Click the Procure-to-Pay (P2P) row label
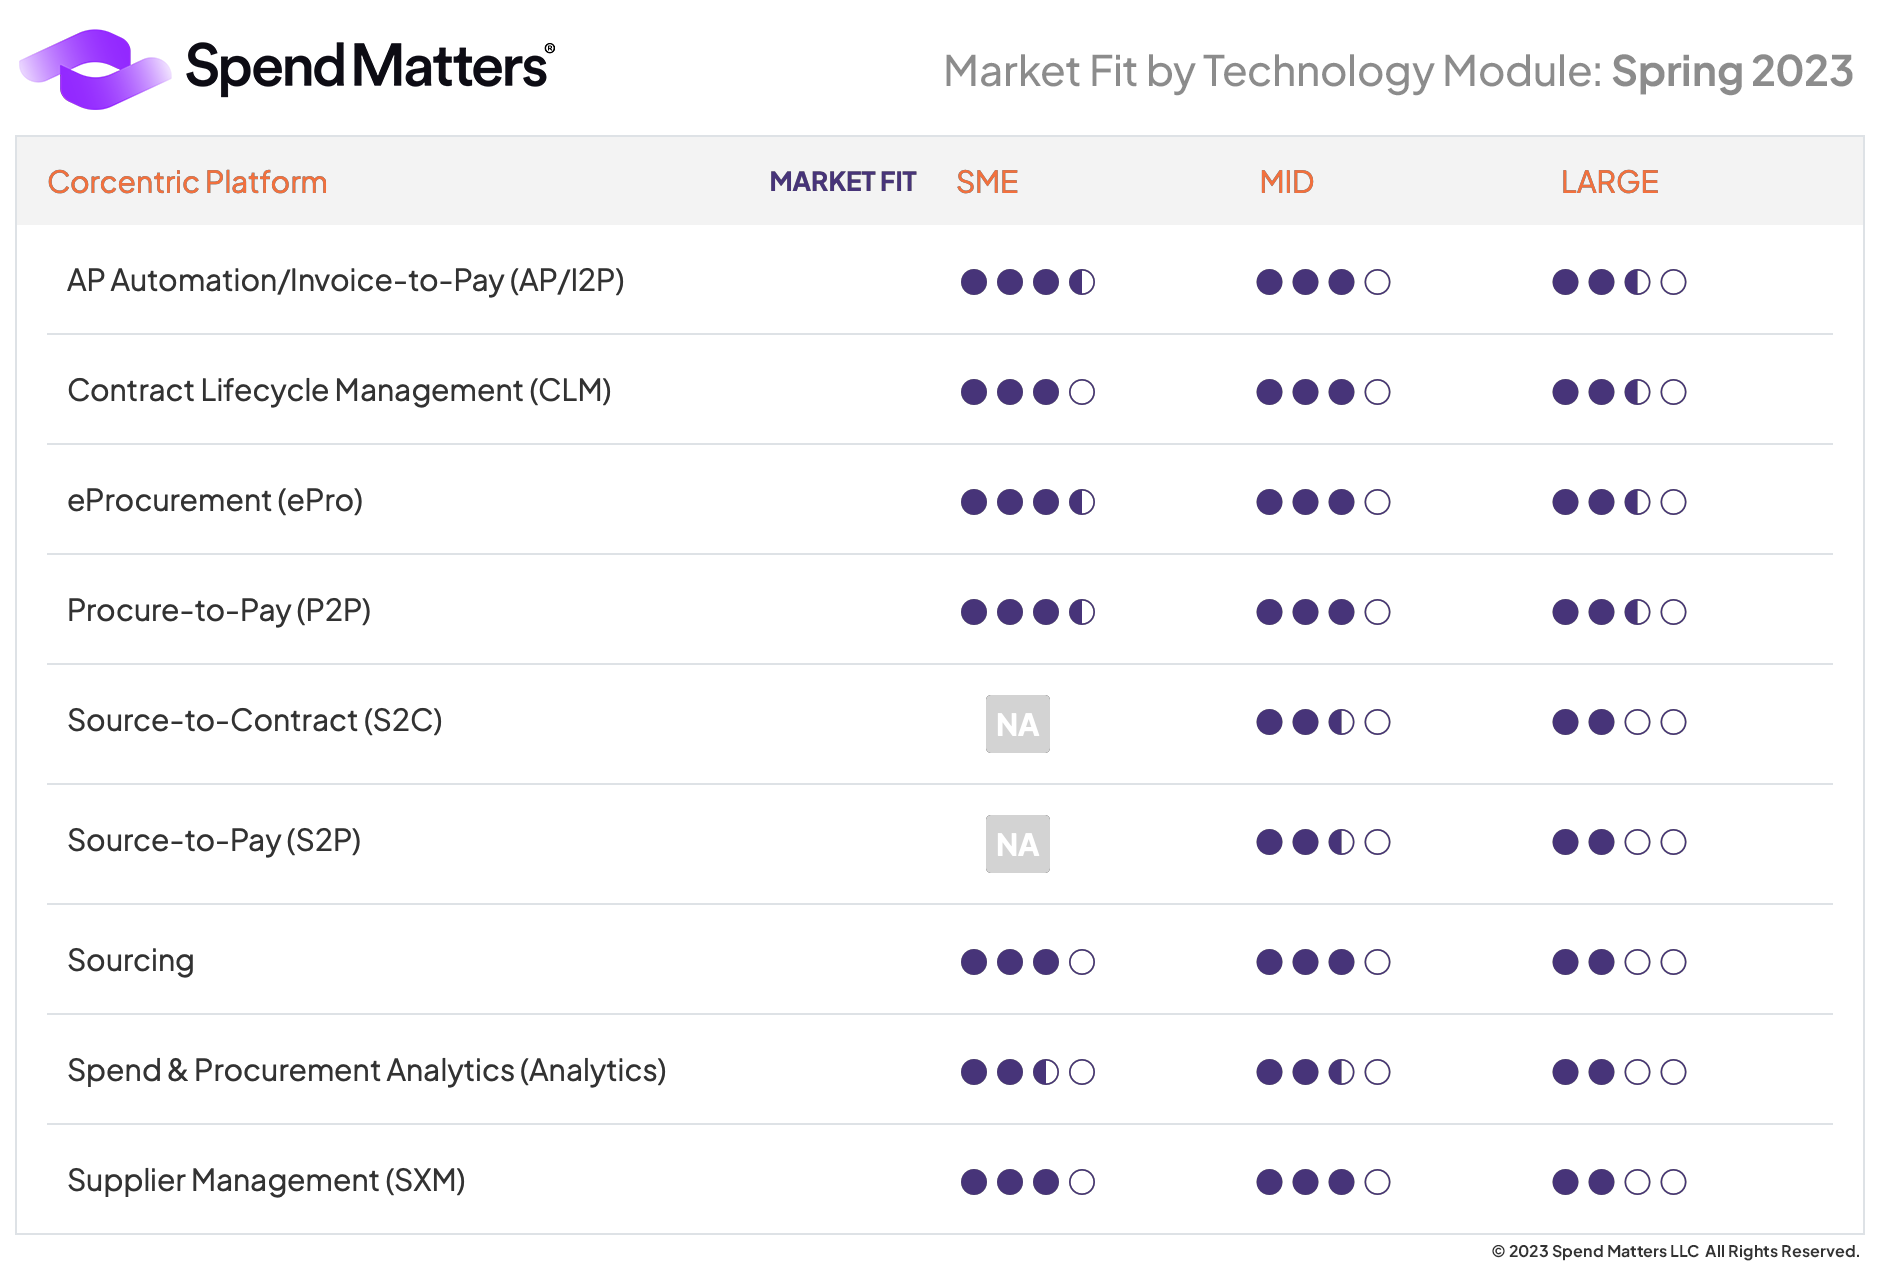 click(219, 610)
